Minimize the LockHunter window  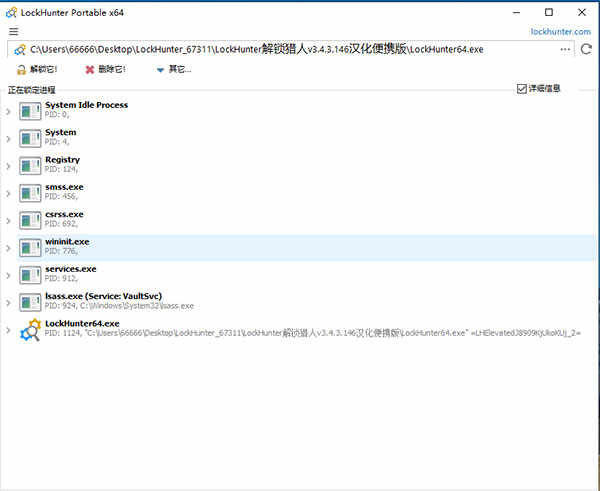pos(516,13)
